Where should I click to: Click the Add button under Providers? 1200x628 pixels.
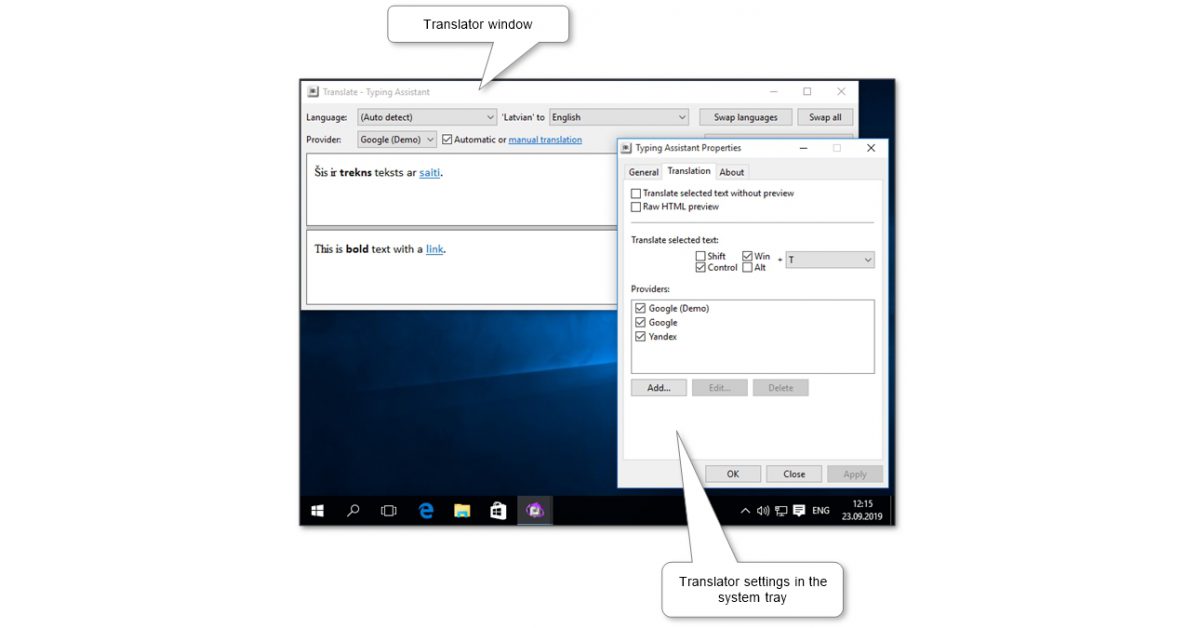tap(658, 387)
